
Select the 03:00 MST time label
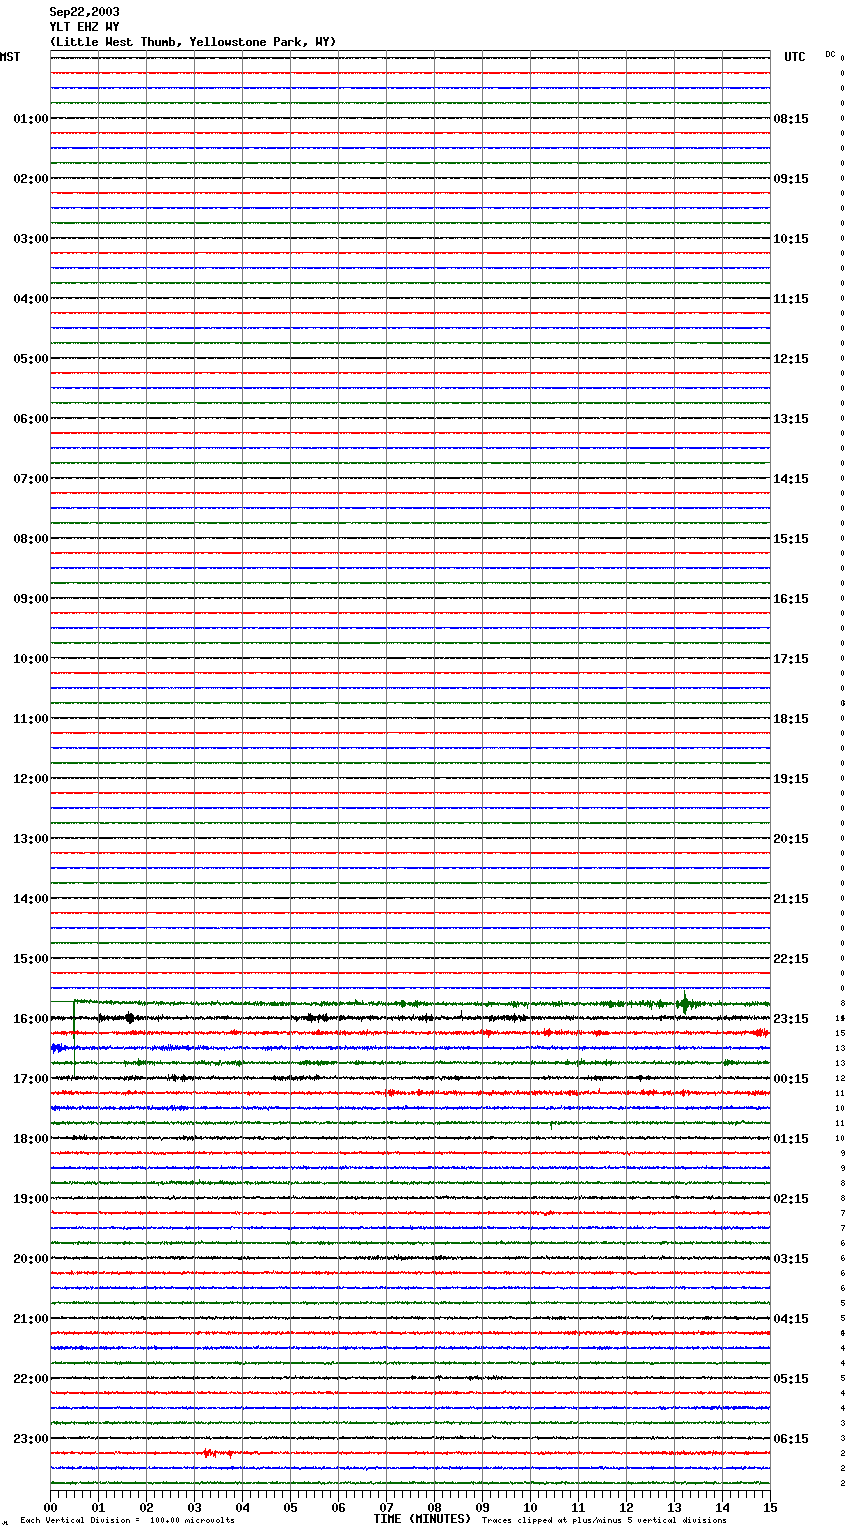[x=31, y=239]
